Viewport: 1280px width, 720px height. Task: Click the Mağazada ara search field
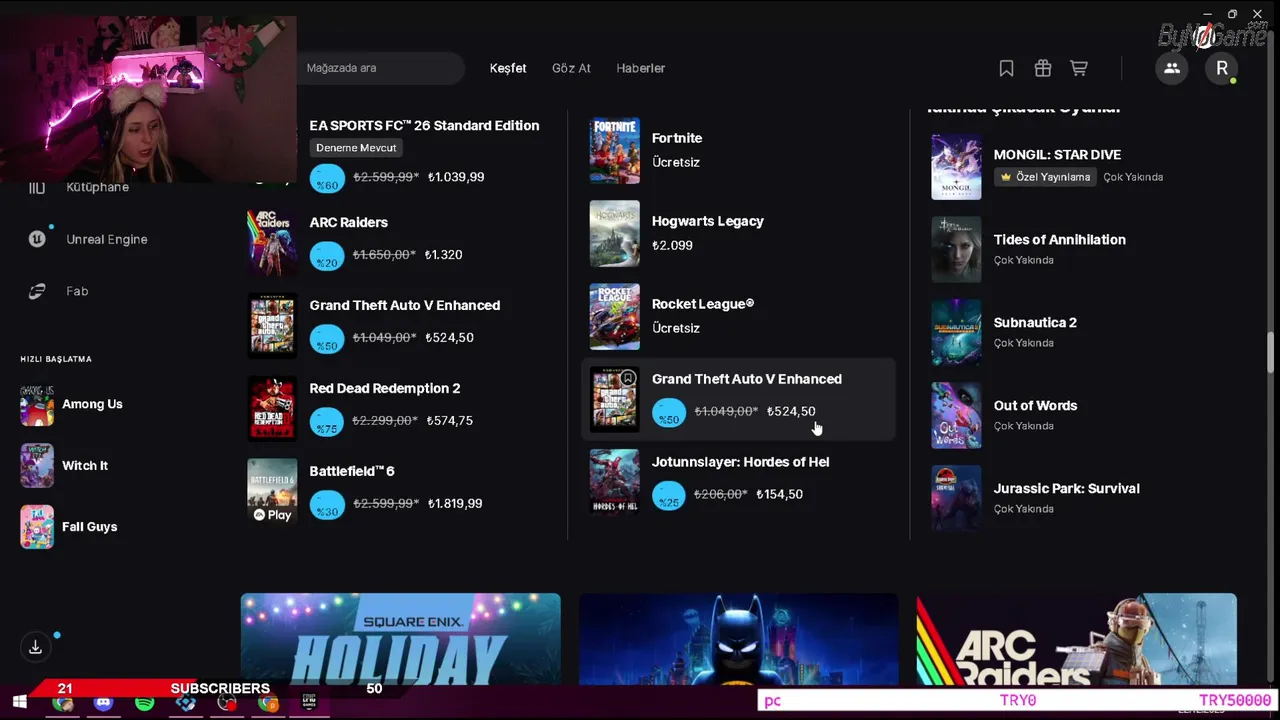coord(380,68)
